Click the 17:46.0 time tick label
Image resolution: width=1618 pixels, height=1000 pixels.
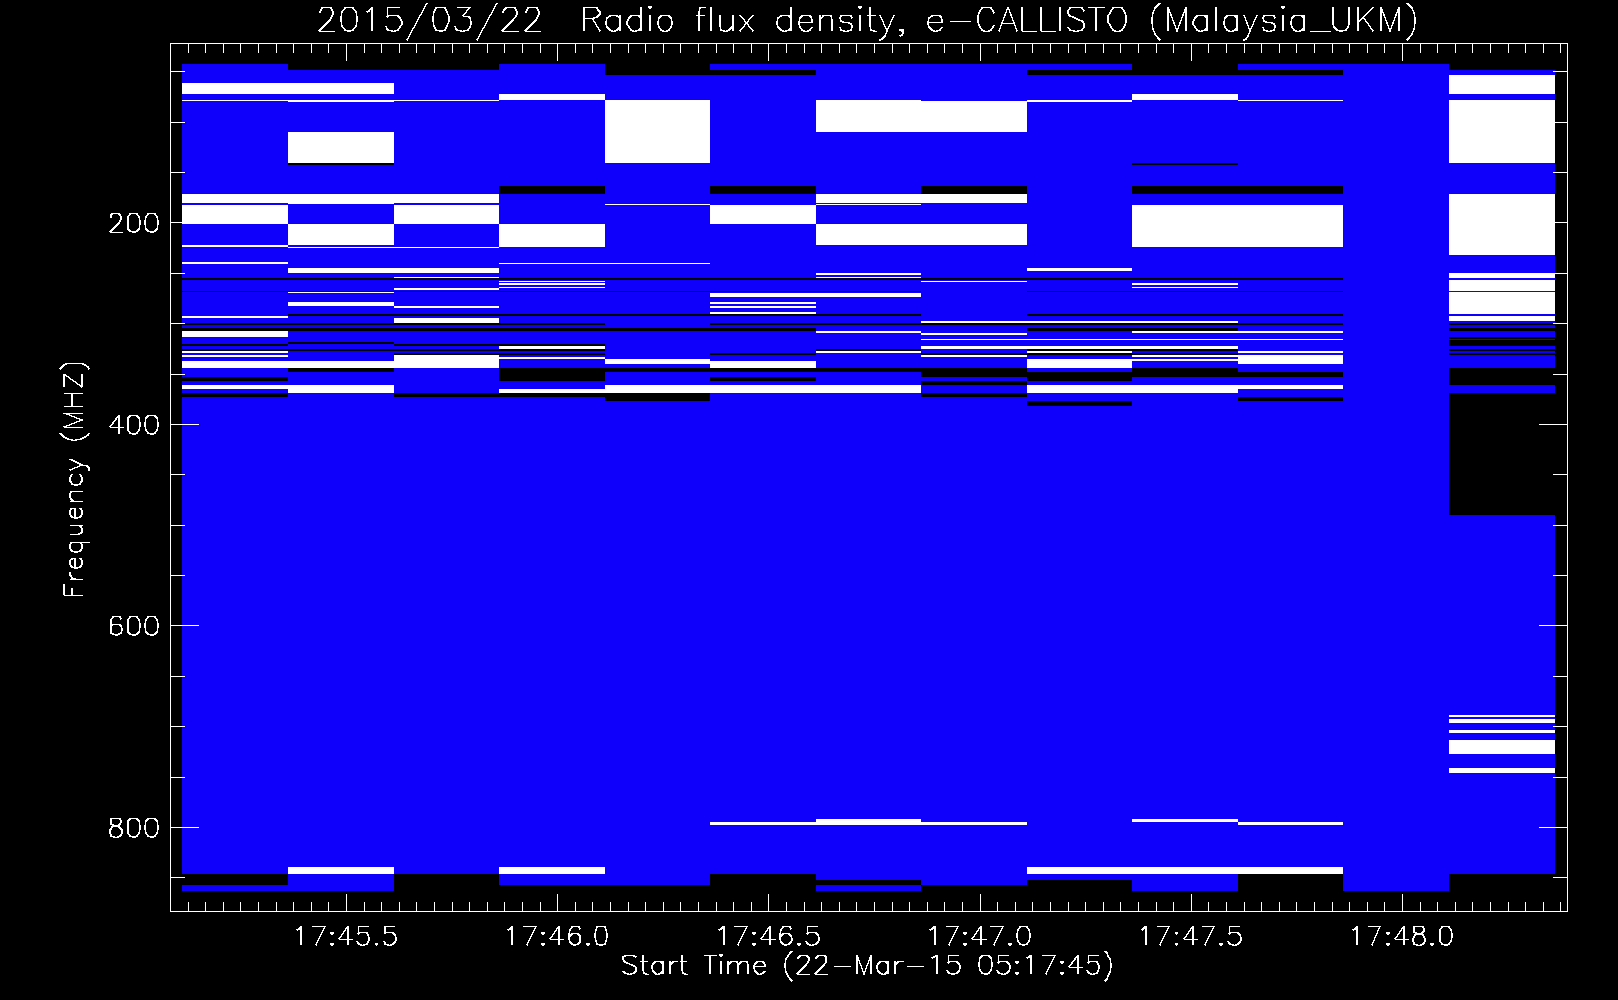pyautogui.click(x=556, y=936)
